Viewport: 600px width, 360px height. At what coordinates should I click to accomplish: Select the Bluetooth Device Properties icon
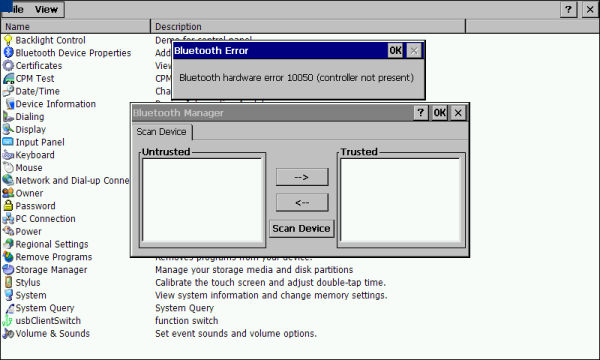8,53
